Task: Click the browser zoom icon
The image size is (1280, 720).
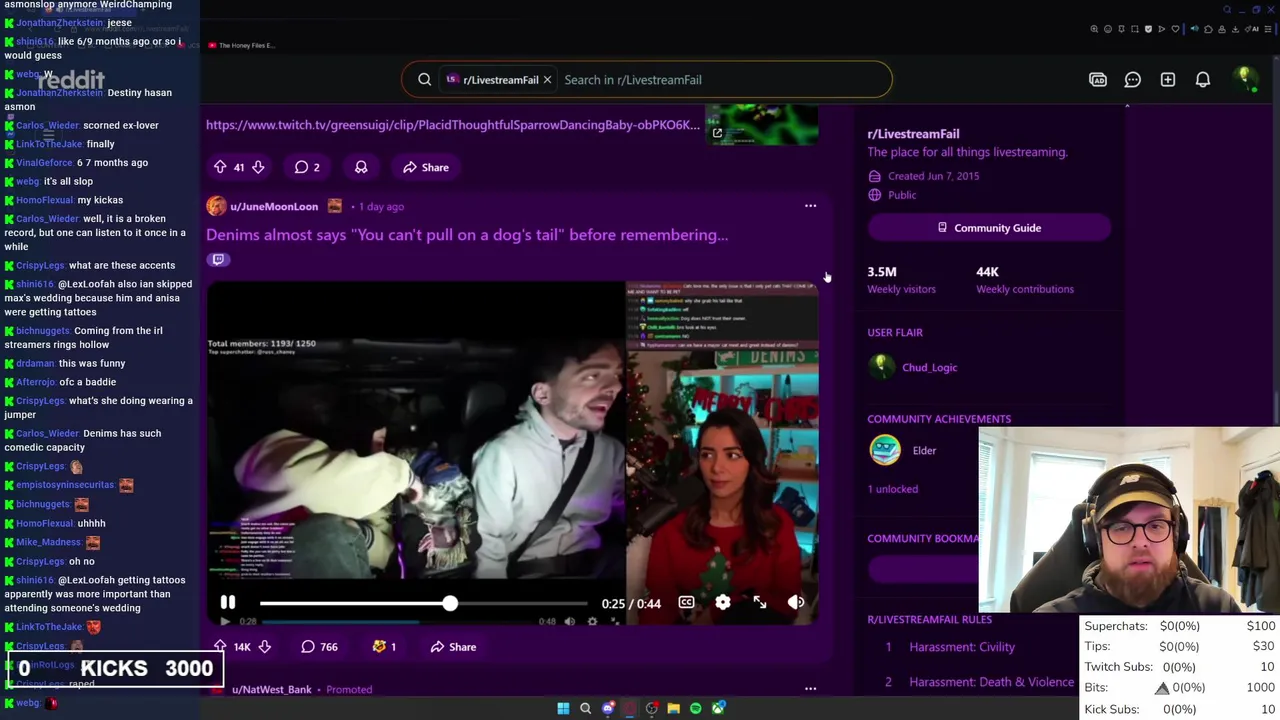Action: pos(1094,29)
